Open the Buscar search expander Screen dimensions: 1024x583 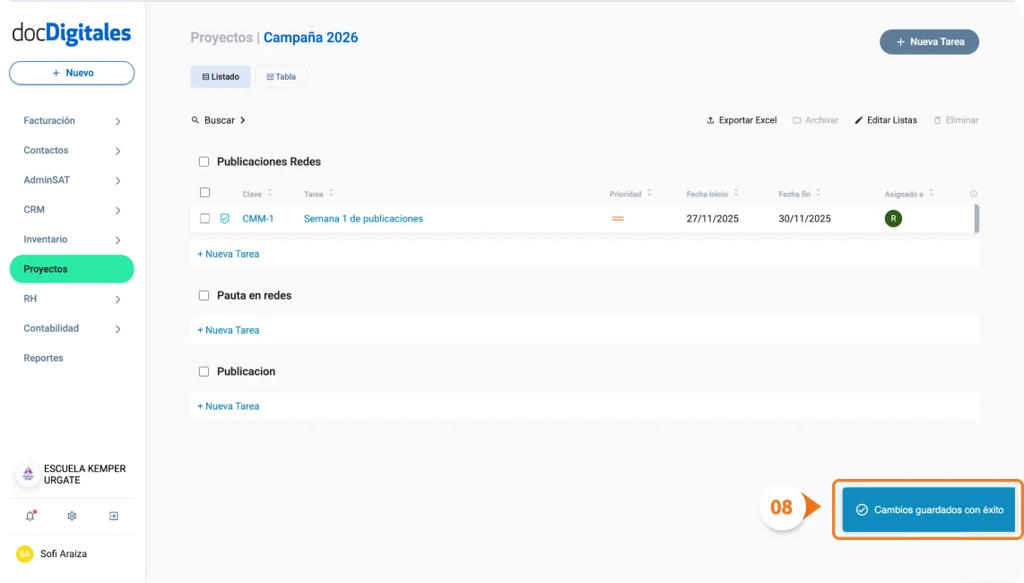tap(218, 120)
